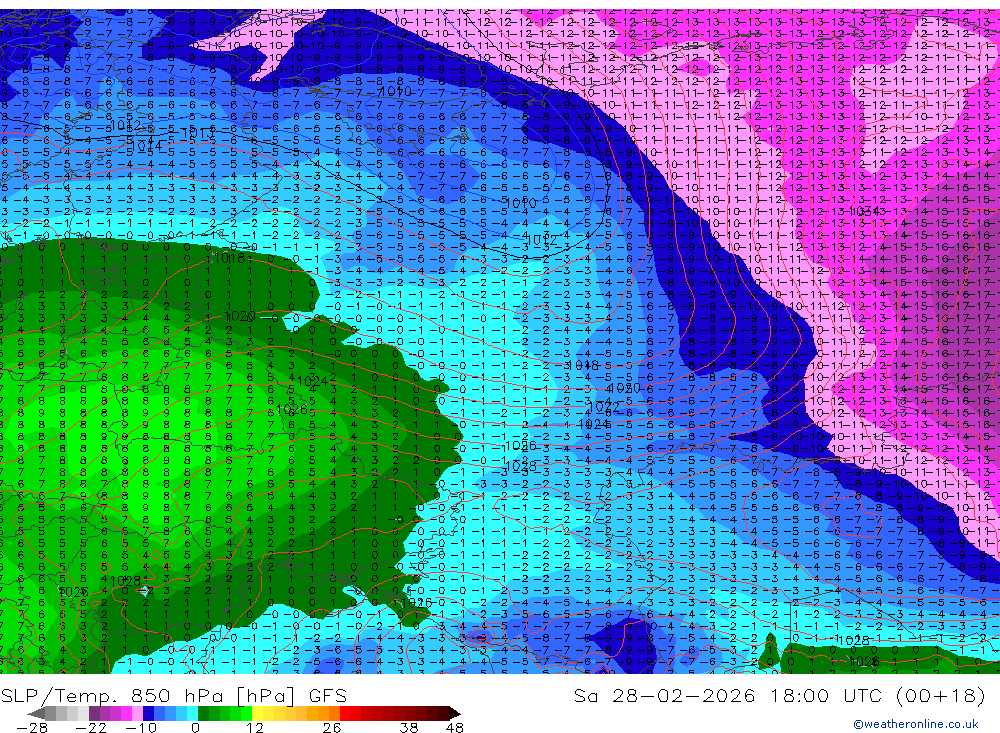Click the bright yellow legend color swatch

[258, 713]
